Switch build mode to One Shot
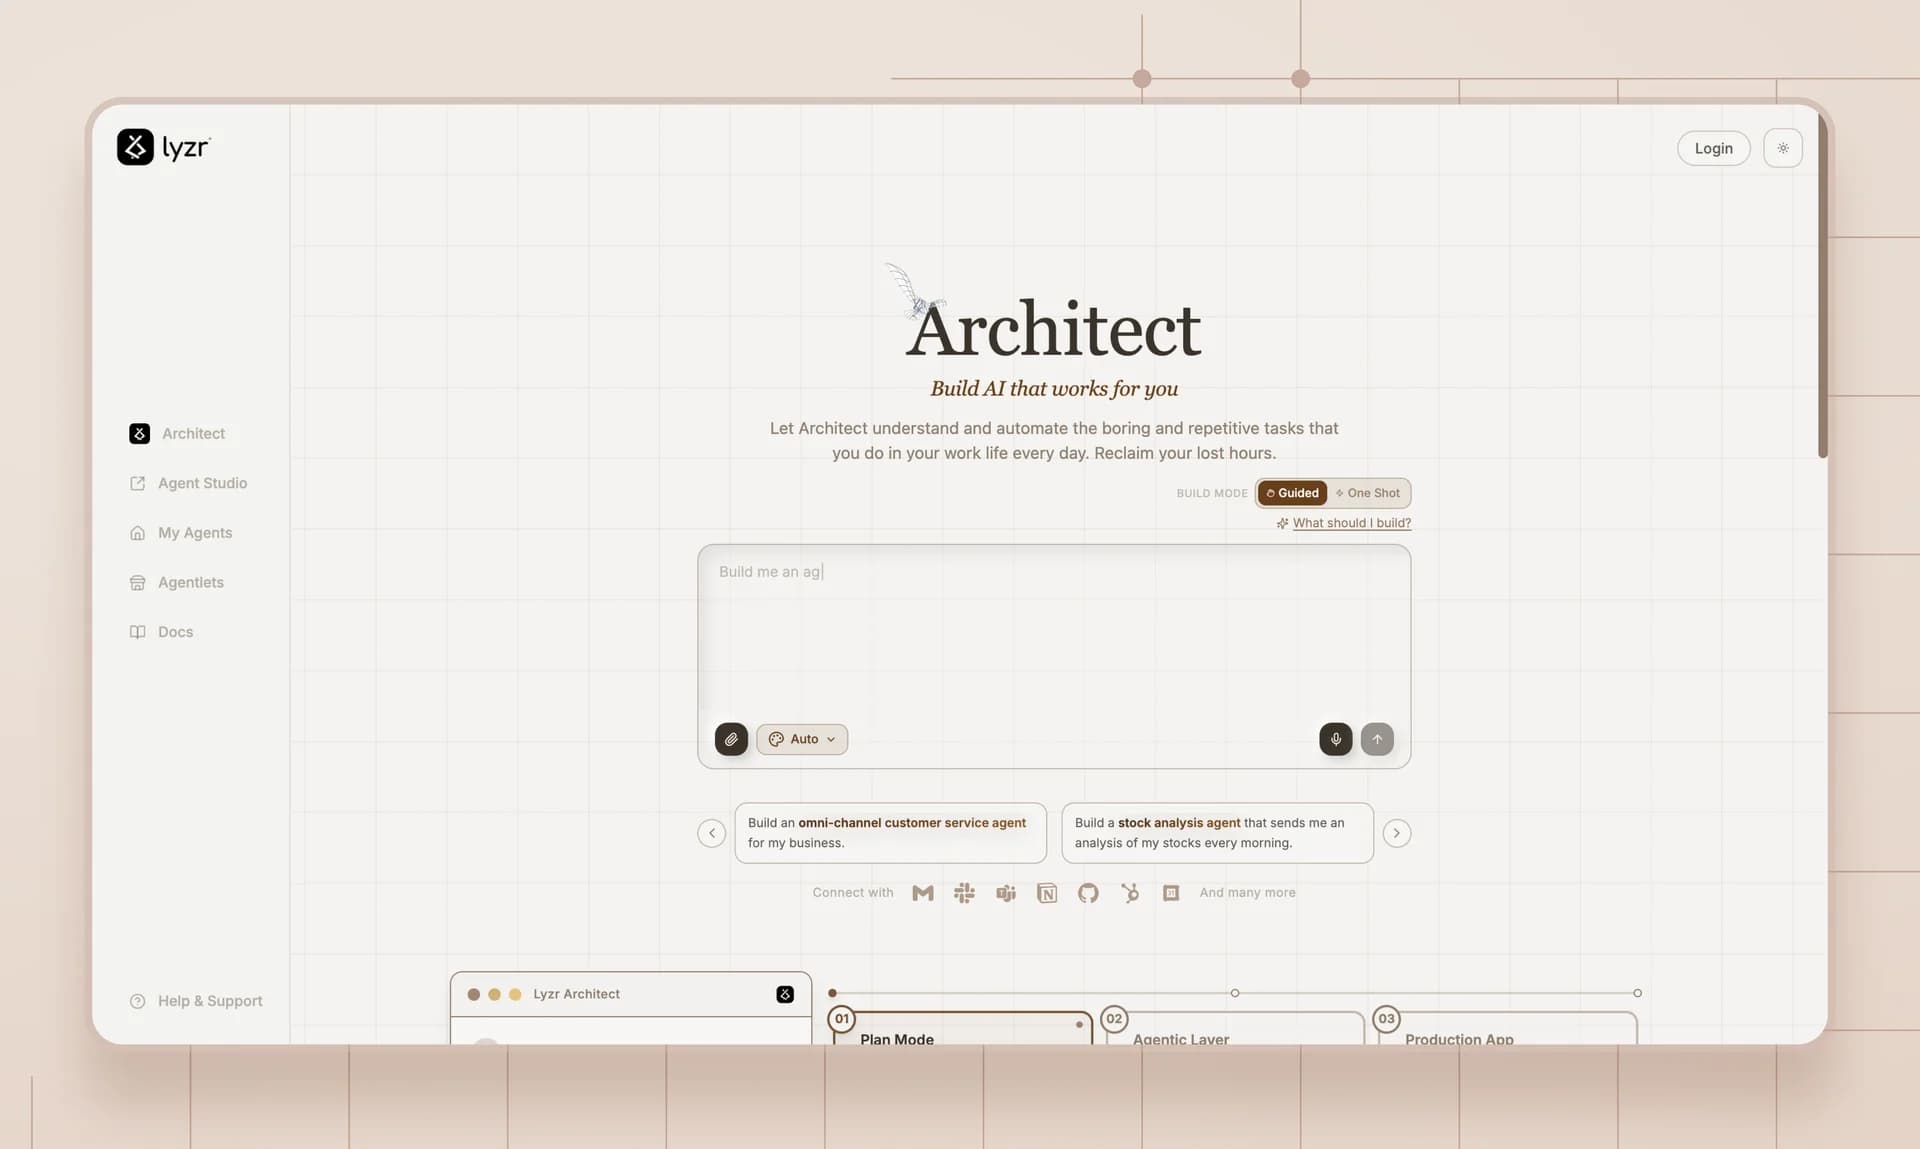 (1367, 492)
